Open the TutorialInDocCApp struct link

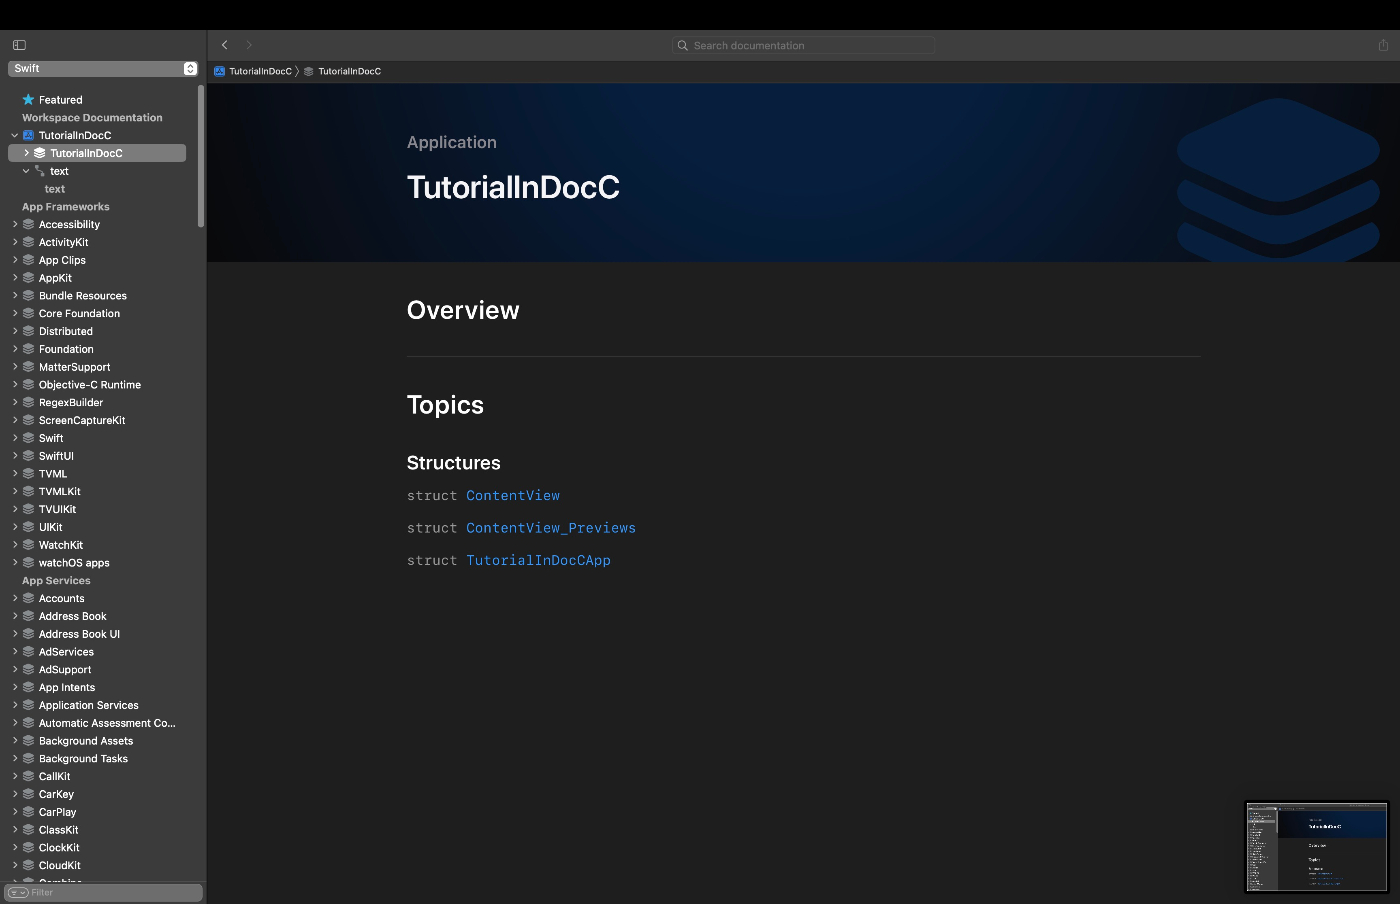(x=538, y=561)
